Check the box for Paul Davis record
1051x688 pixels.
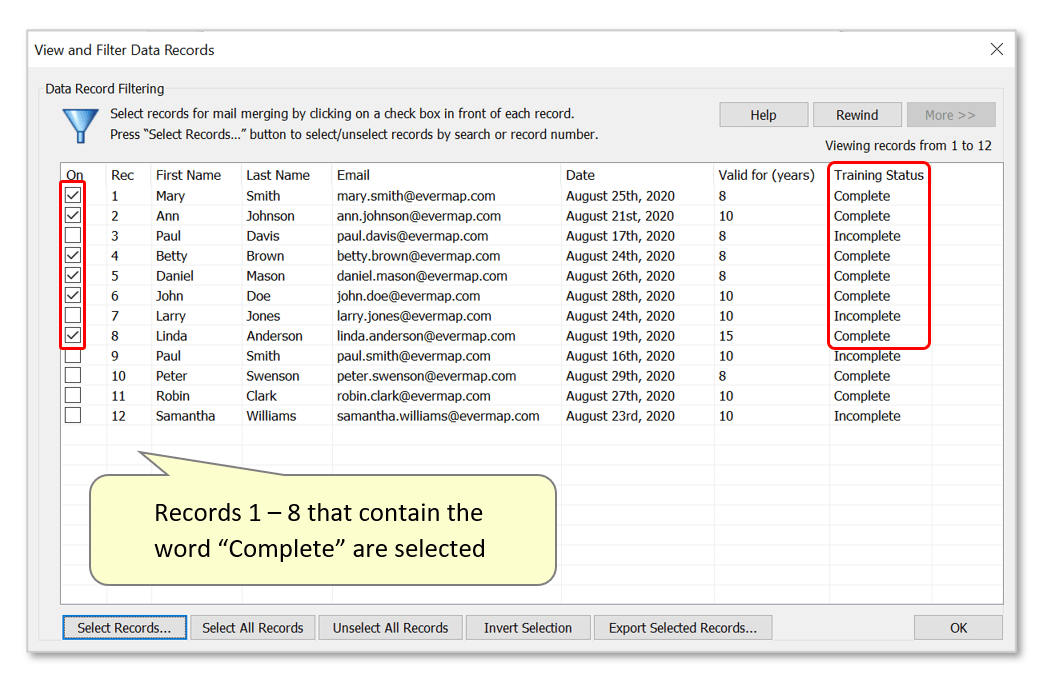(x=73, y=235)
